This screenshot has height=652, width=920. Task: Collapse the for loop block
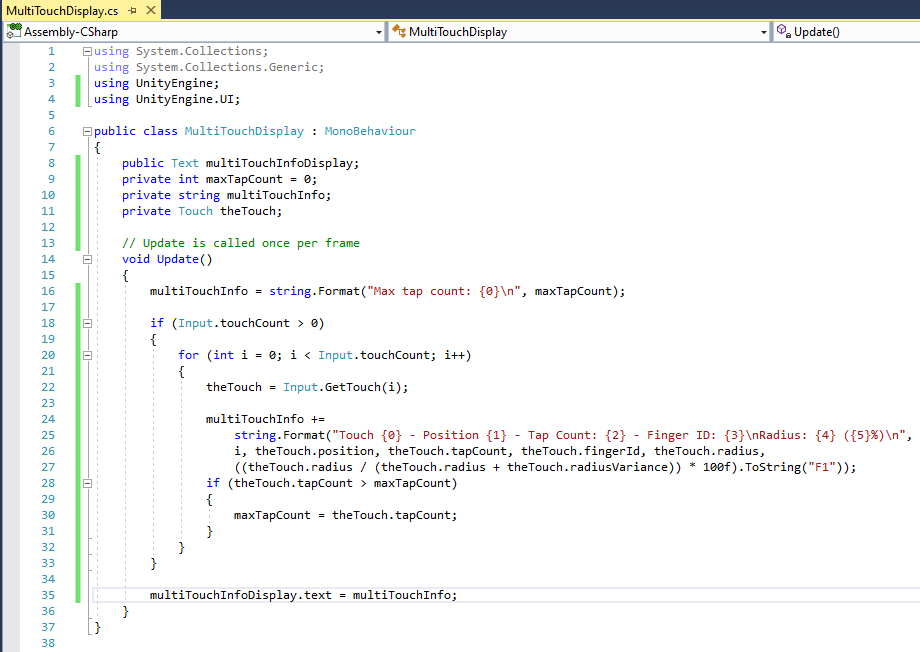coord(88,355)
